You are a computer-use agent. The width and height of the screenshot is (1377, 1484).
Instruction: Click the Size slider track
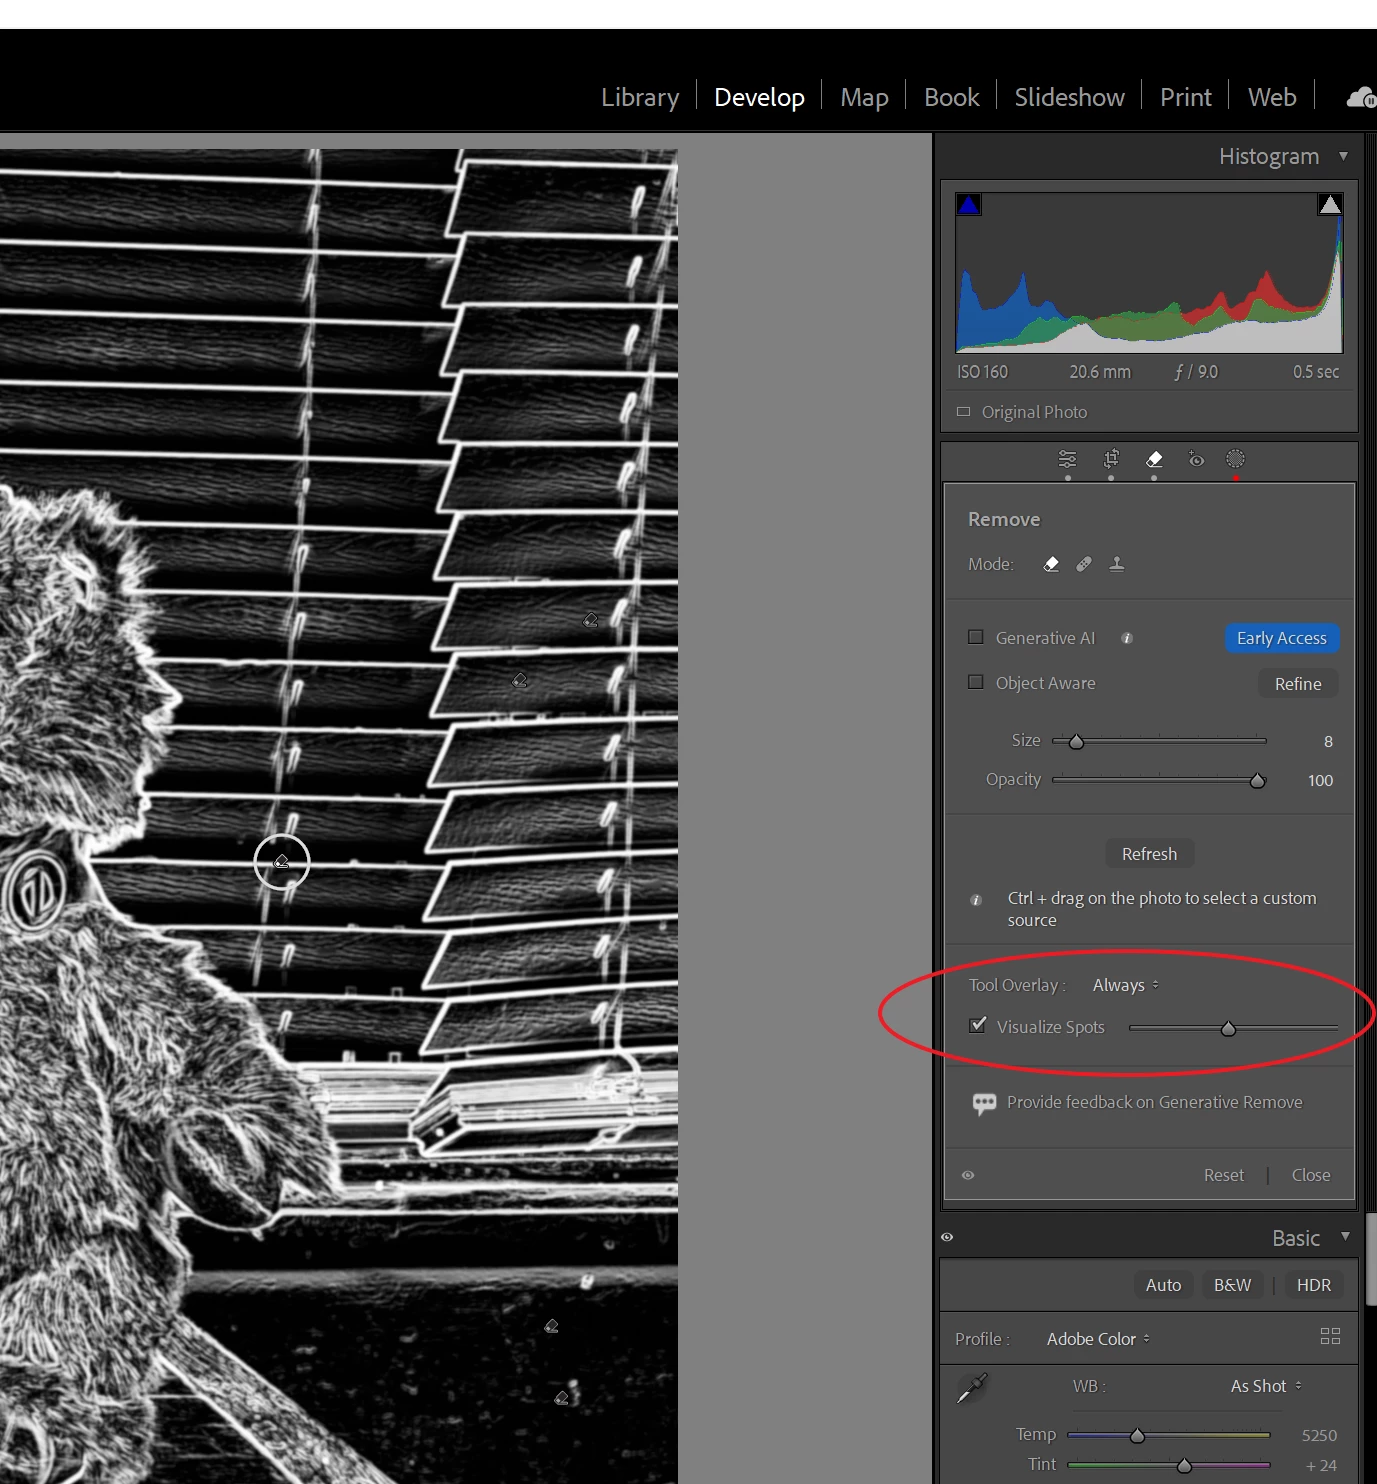(1159, 741)
